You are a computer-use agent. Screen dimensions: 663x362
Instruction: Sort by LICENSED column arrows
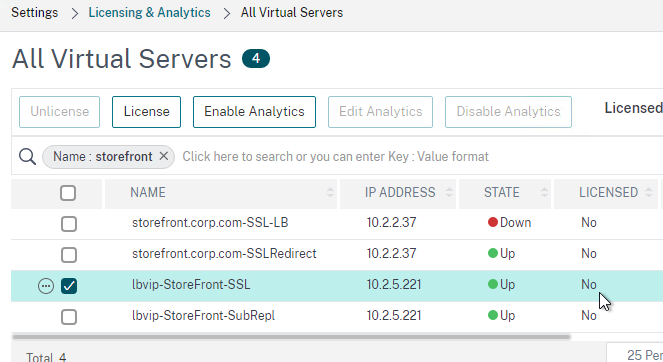coord(649,193)
